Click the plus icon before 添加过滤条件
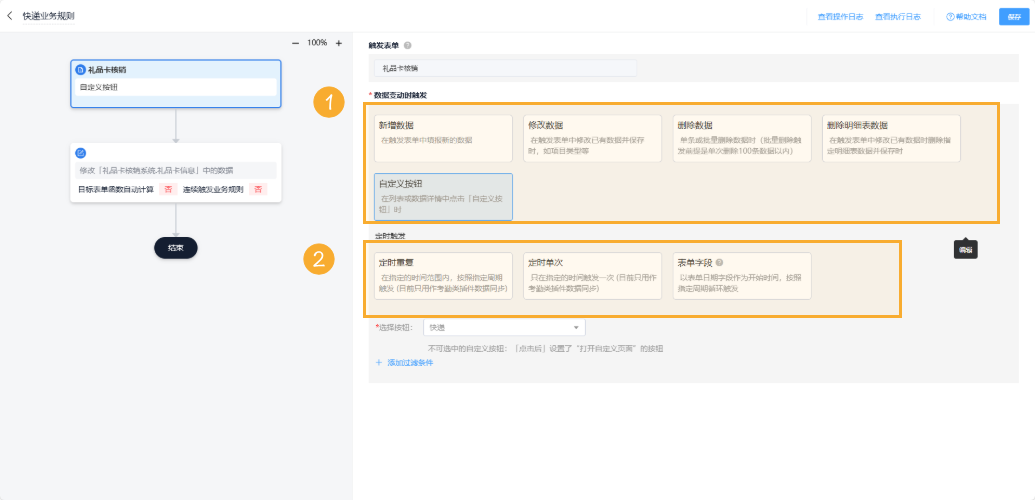Screen dimensions: 1035x500 (379, 362)
